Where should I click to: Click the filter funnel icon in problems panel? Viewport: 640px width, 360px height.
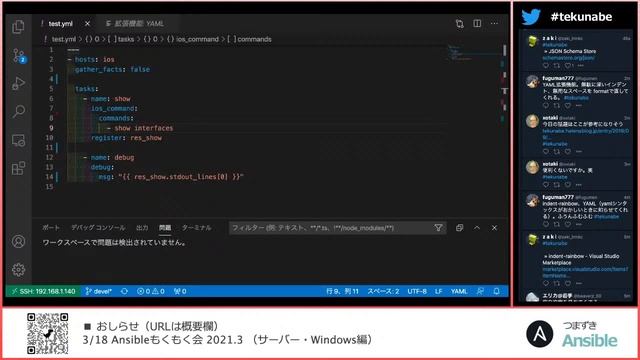click(438, 228)
